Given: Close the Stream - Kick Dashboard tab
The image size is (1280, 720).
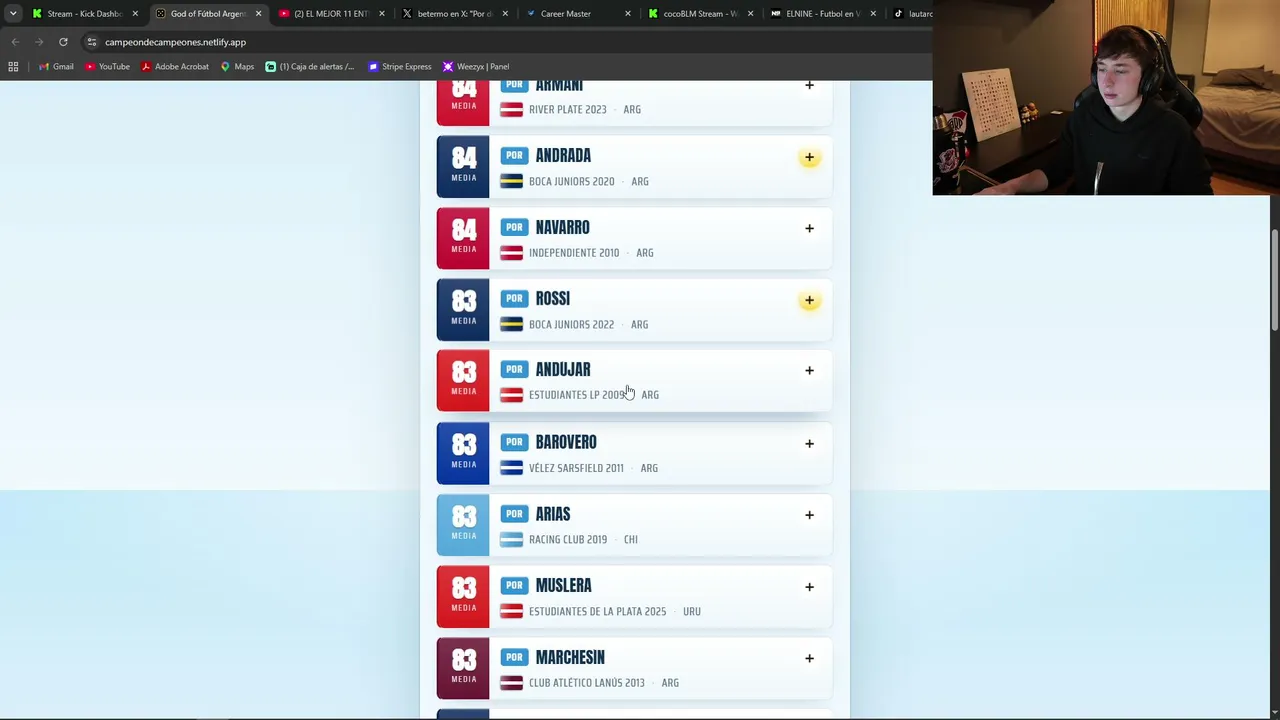Looking at the screenshot, I should [x=135, y=14].
